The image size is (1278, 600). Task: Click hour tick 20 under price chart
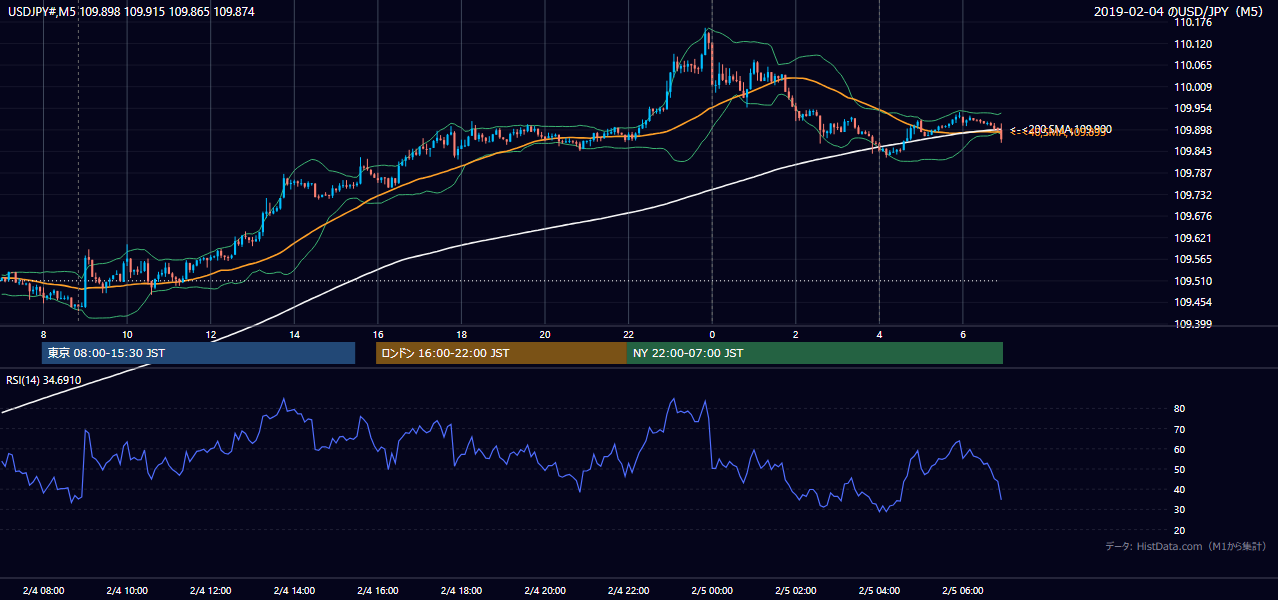coord(545,334)
